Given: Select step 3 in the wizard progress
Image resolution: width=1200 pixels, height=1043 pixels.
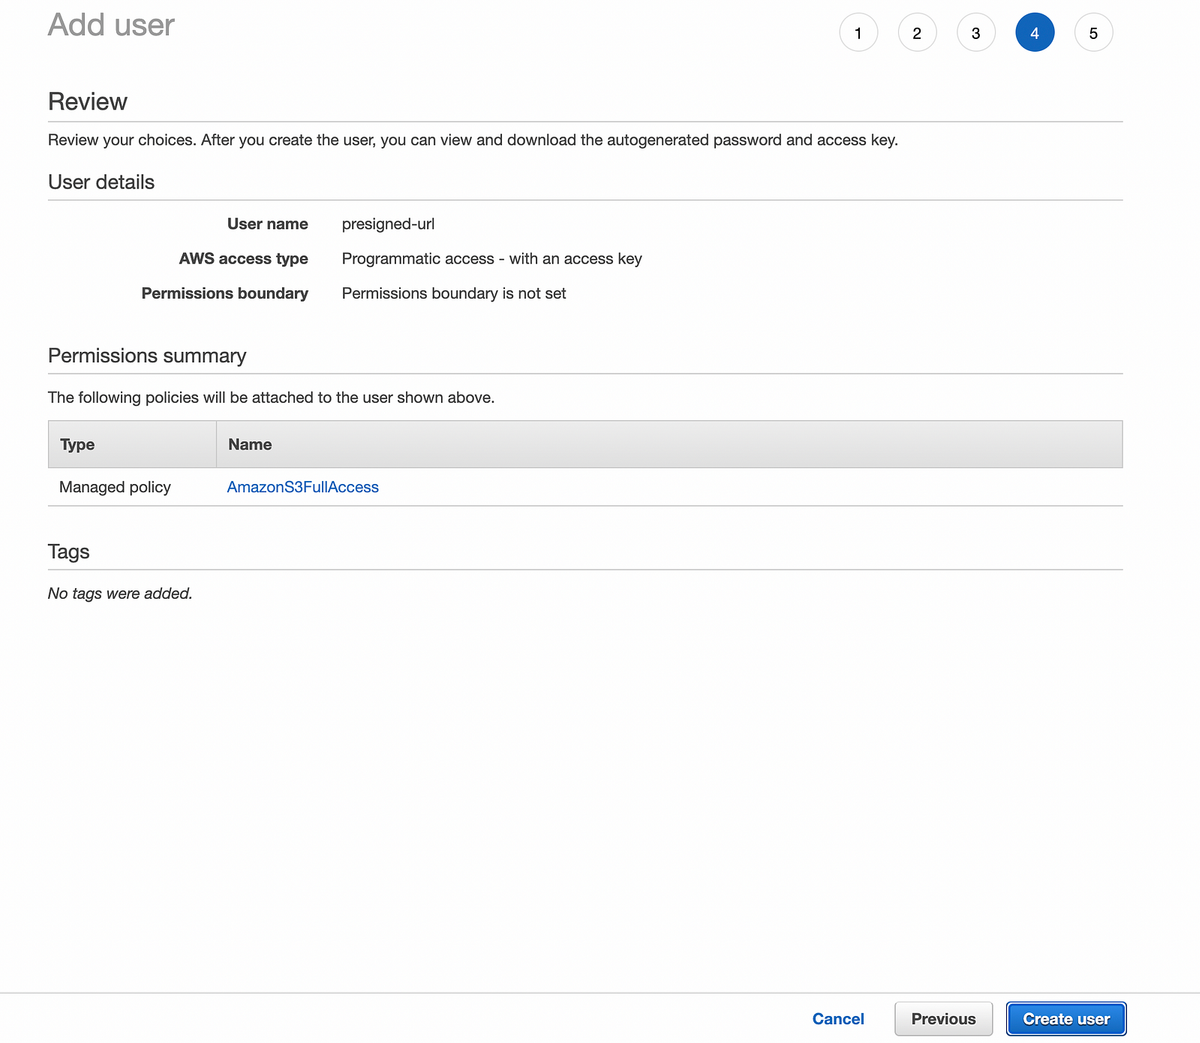Looking at the screenshot, I should pyautogui.click(x=976, y=33).
